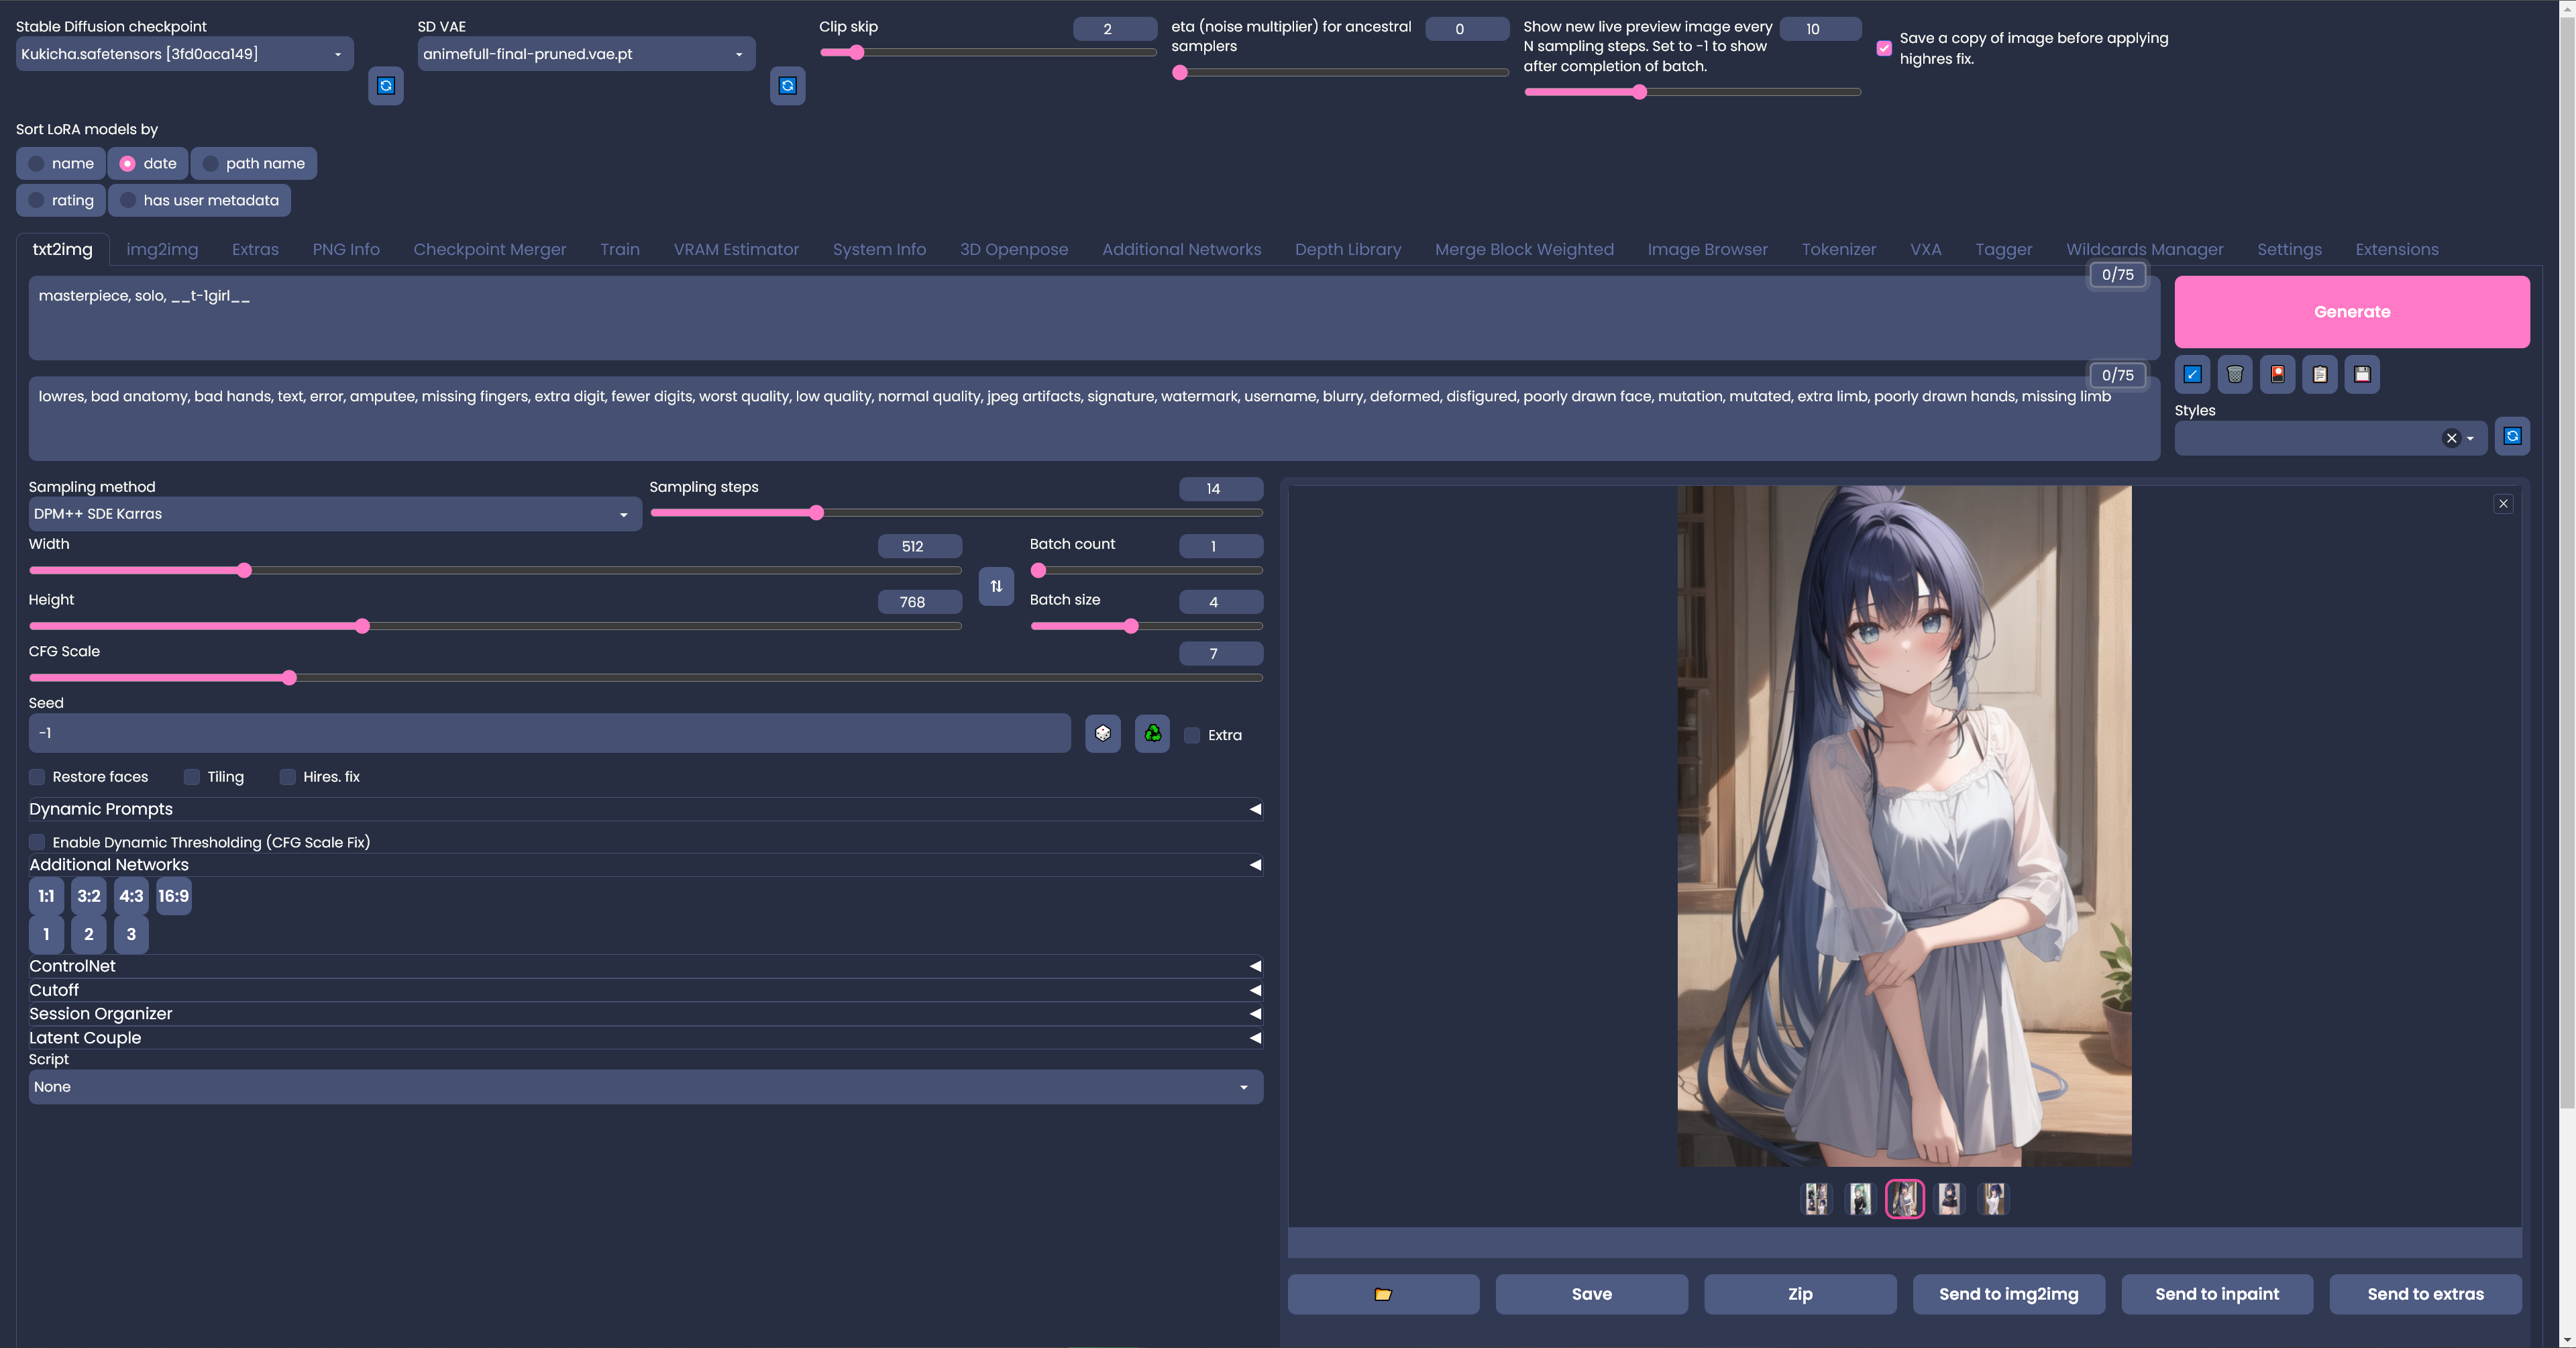2576x1348 pixels.
Task: Open the generated images output folder
Action: click(x=1383, y=1294)
